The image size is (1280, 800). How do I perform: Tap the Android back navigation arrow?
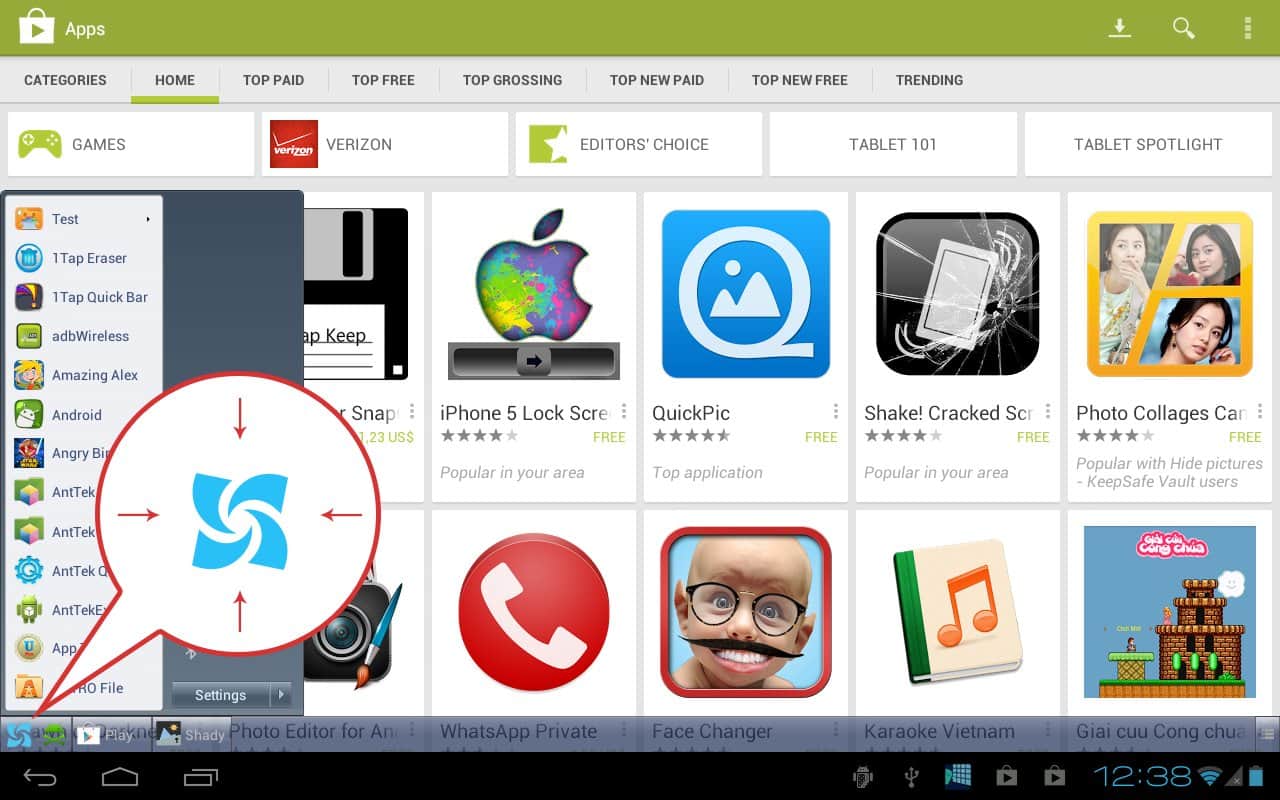[41, 777]
